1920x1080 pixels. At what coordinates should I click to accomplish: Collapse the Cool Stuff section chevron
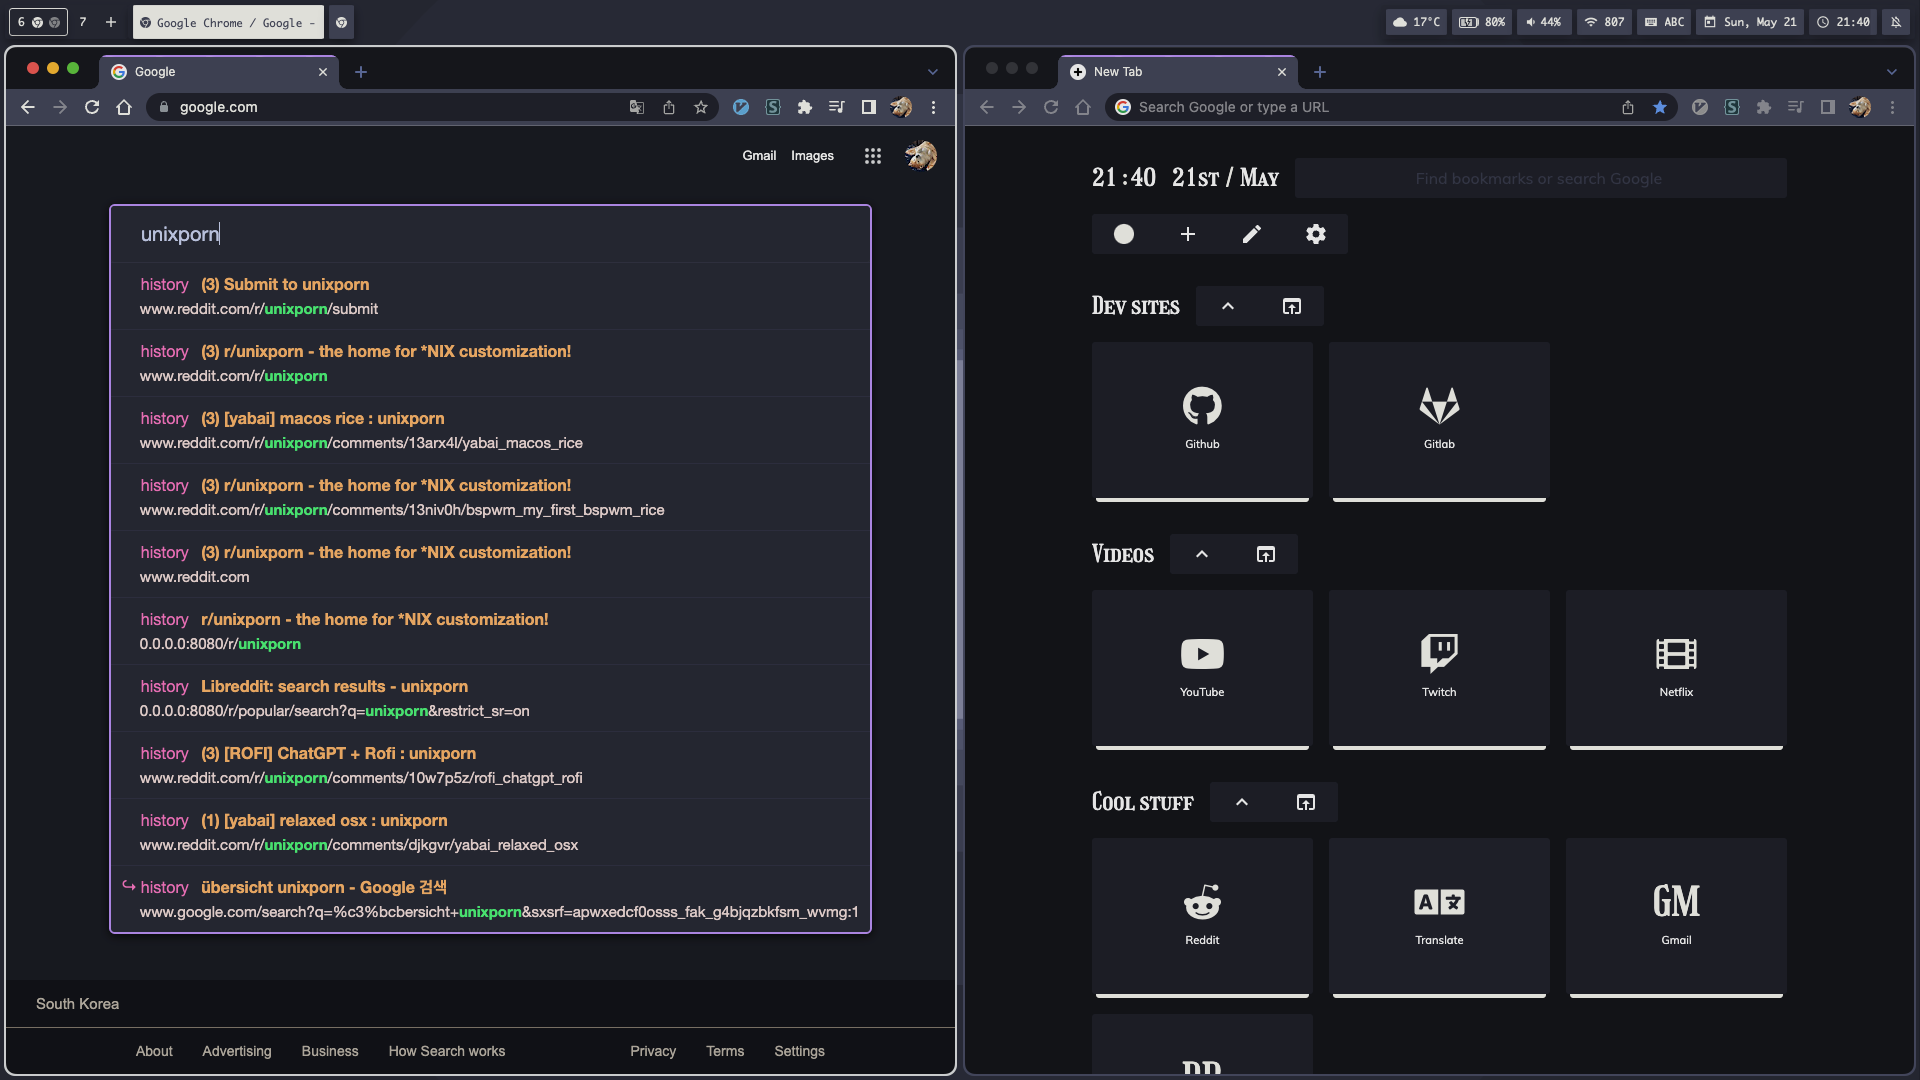coord(1241,802)
